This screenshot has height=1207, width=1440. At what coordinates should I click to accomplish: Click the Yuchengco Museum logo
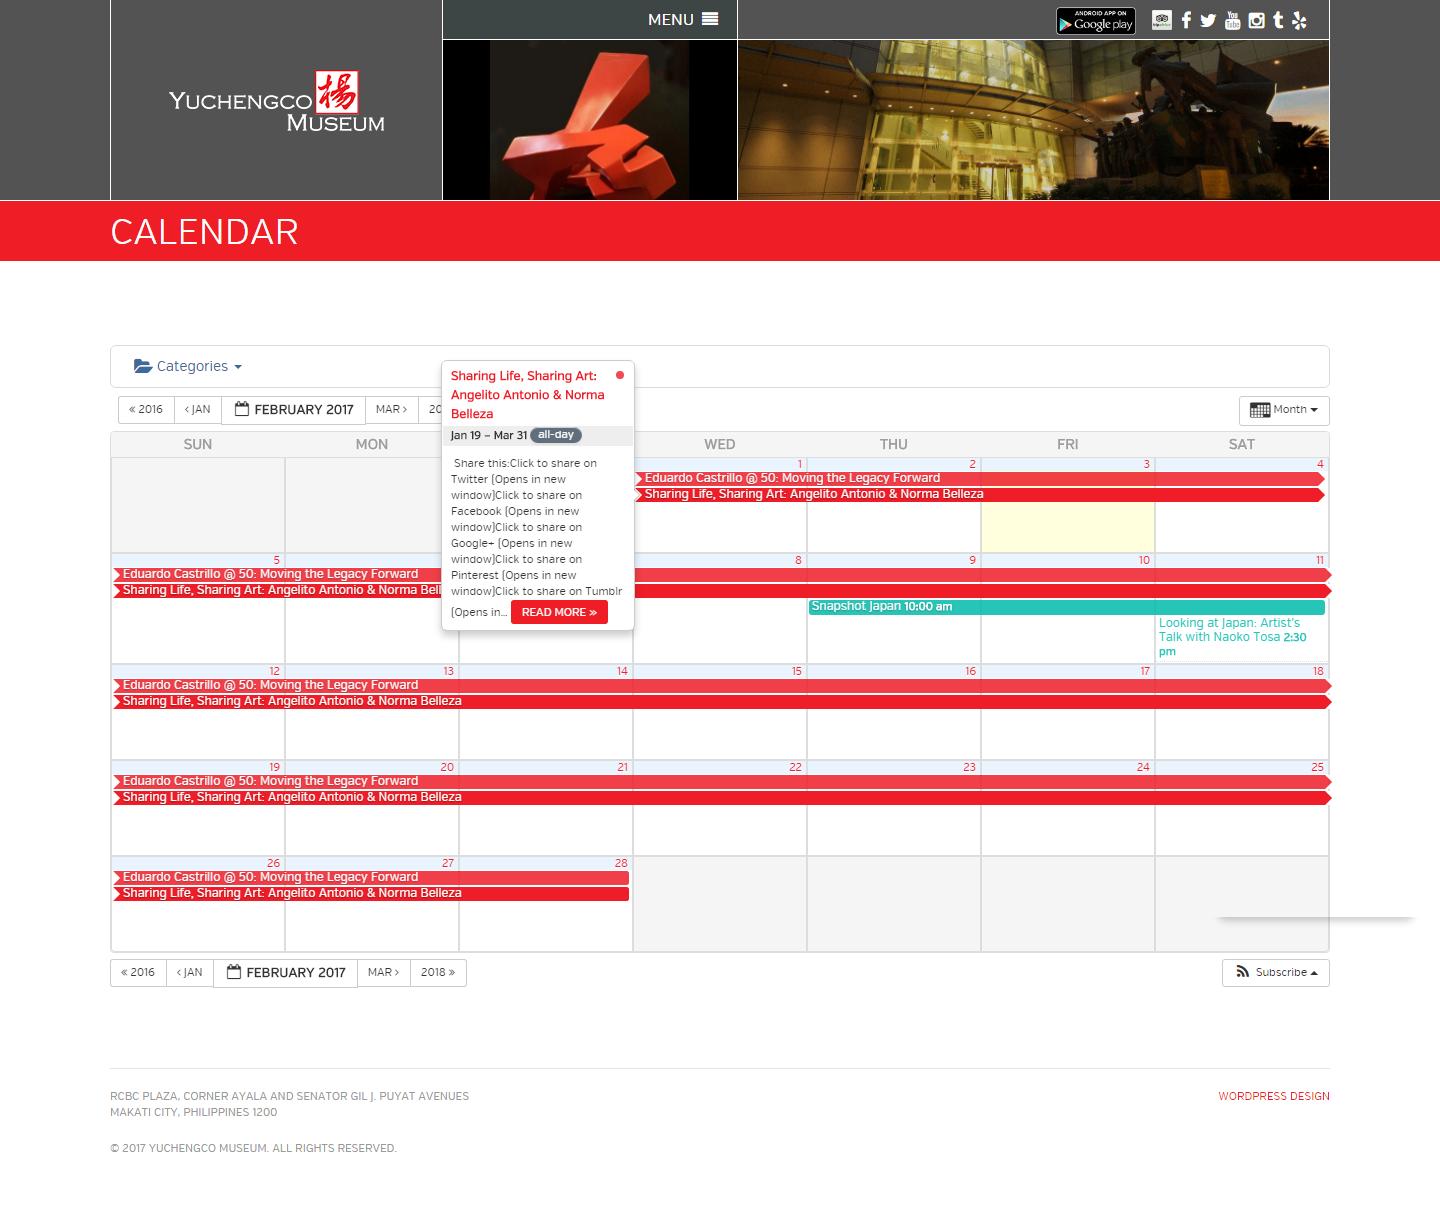(x=277, y=101)
